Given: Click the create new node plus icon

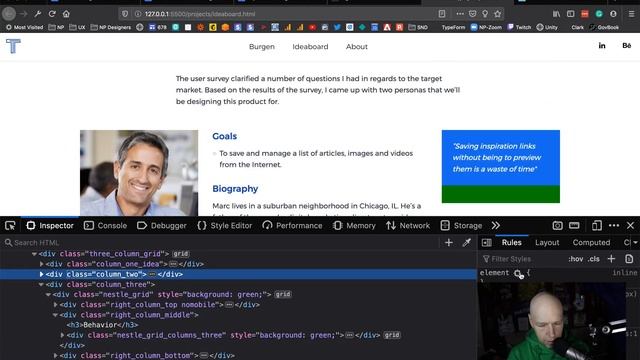Looking at the screenshot, I should click(449, 242).
